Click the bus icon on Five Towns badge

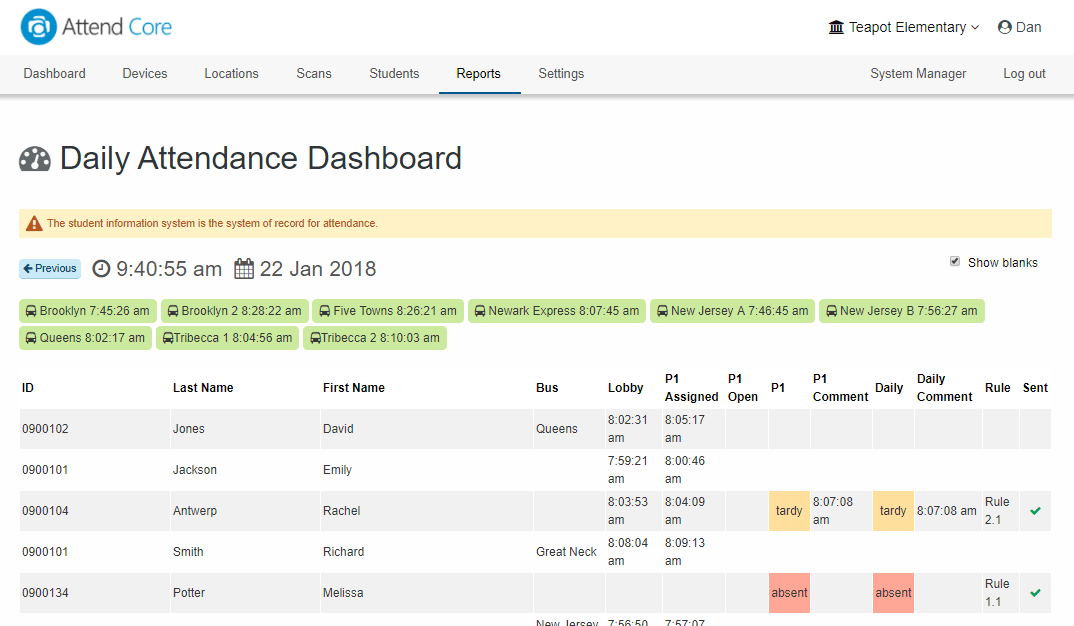(325, 311)
